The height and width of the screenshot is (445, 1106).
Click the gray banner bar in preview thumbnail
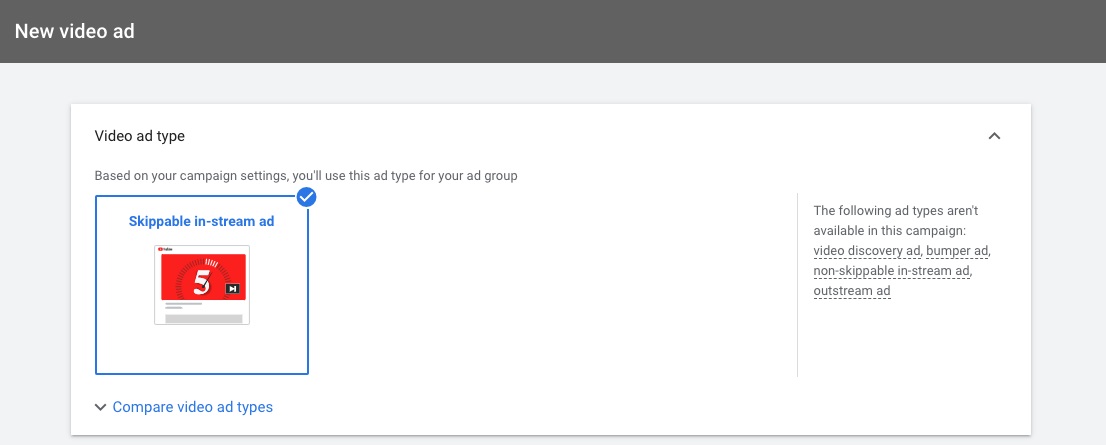pos(203,319)
